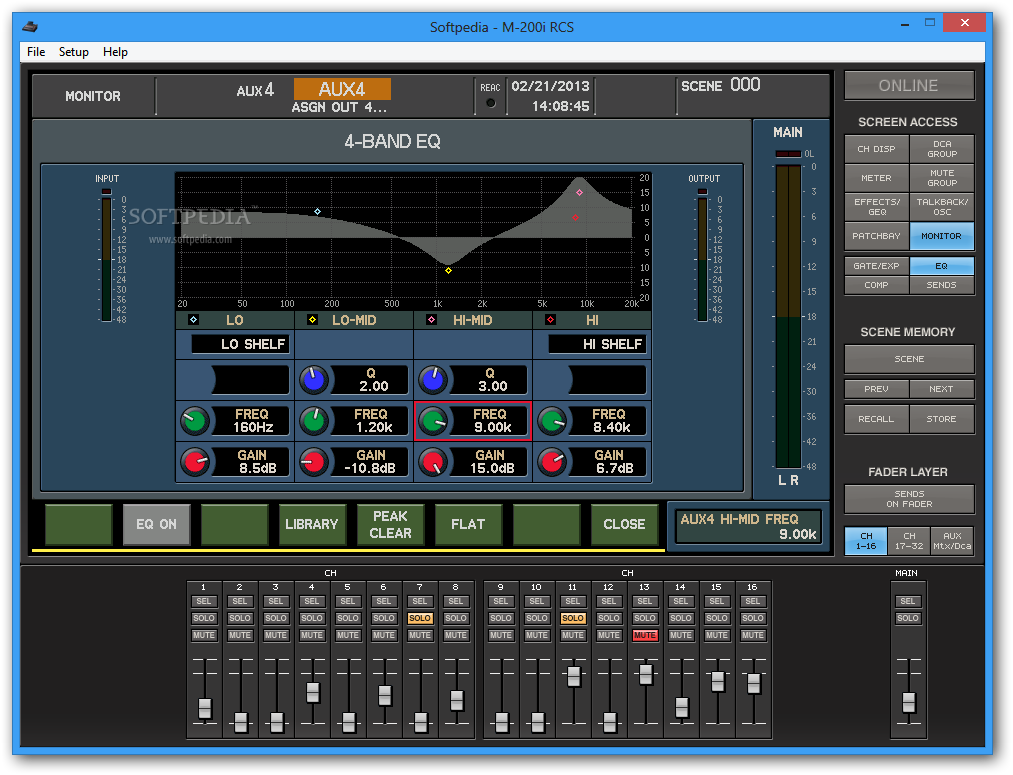Image resolution: width=1013 pixels, height=775 pixels.
Task: Select channel 5 with SEL
Action: point(348,601)
